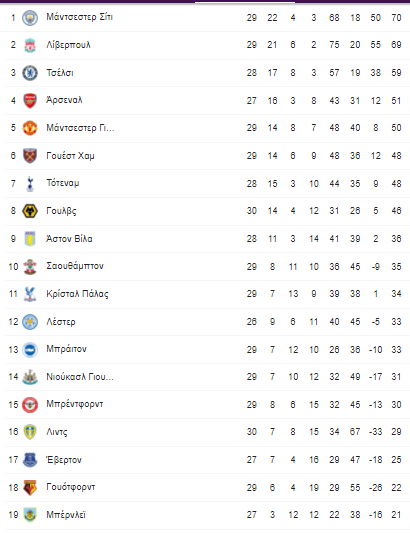Viewport: 410px width, 533px height.
Task: Click the highlighted tab indicator at top
Action: [x=245, y=2]
